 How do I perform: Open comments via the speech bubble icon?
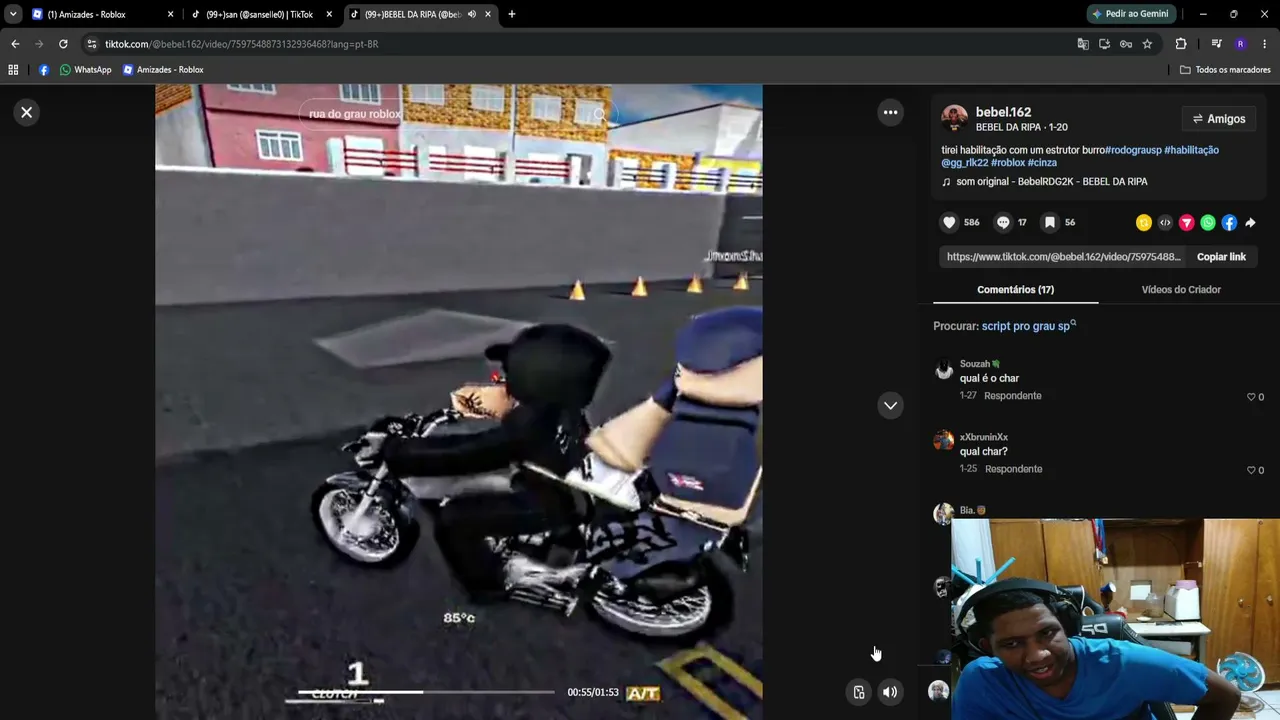pyautogui.click(x=1004, y=222)
